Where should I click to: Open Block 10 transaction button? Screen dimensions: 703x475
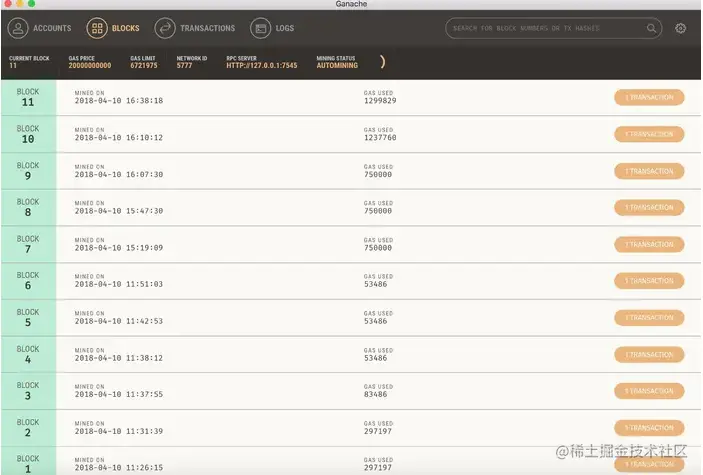coord(649,134)
